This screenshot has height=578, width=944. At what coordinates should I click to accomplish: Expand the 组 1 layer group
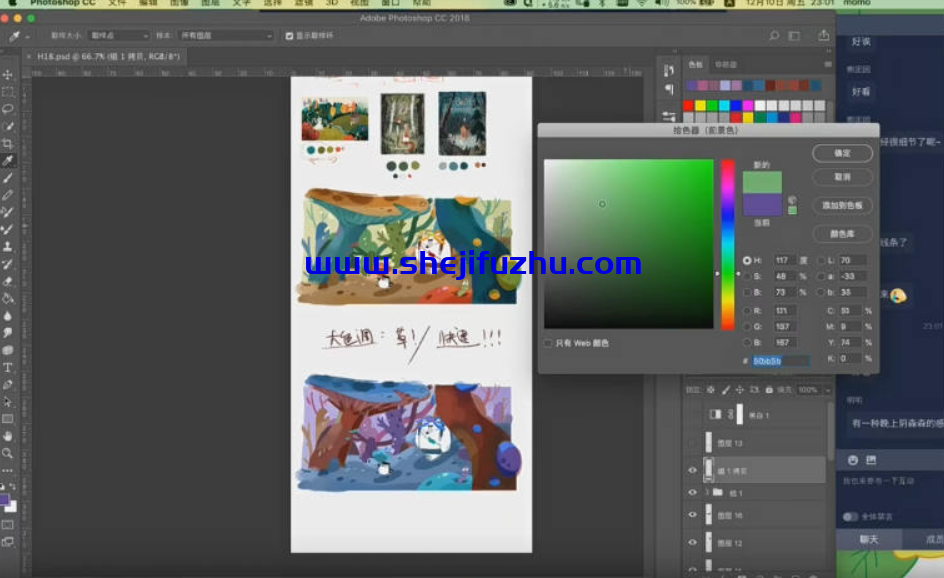point(707,493)
